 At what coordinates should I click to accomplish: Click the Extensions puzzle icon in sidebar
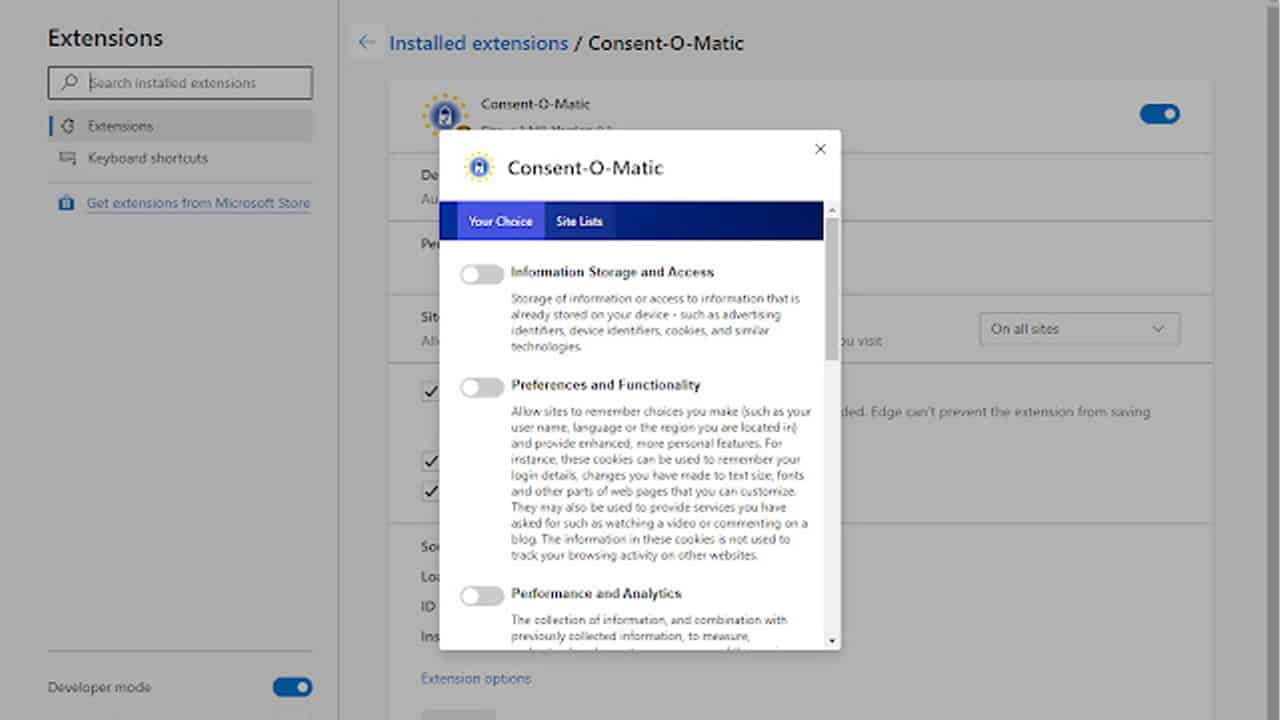[x=67, y=126]
